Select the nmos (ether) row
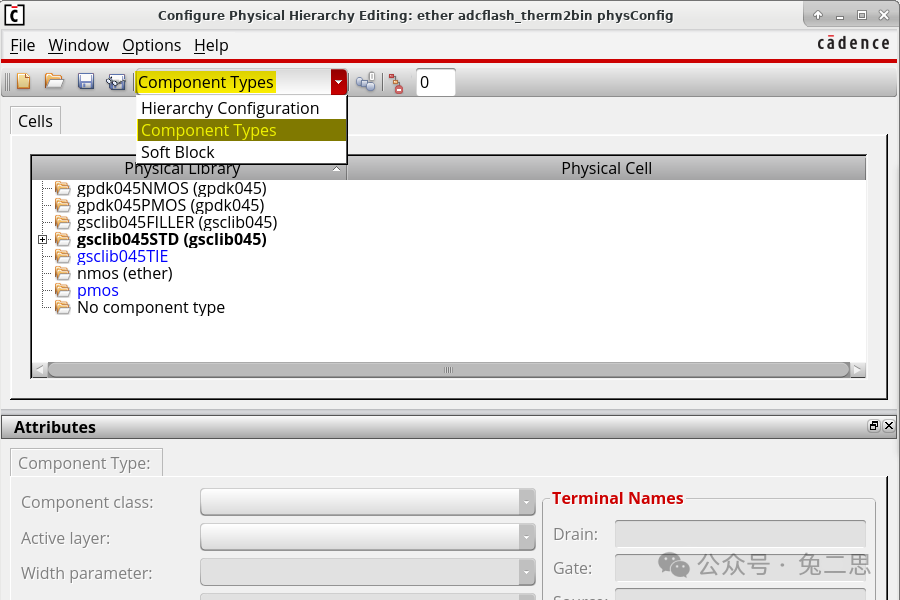The image size is (900, 600). click(125, 273)
